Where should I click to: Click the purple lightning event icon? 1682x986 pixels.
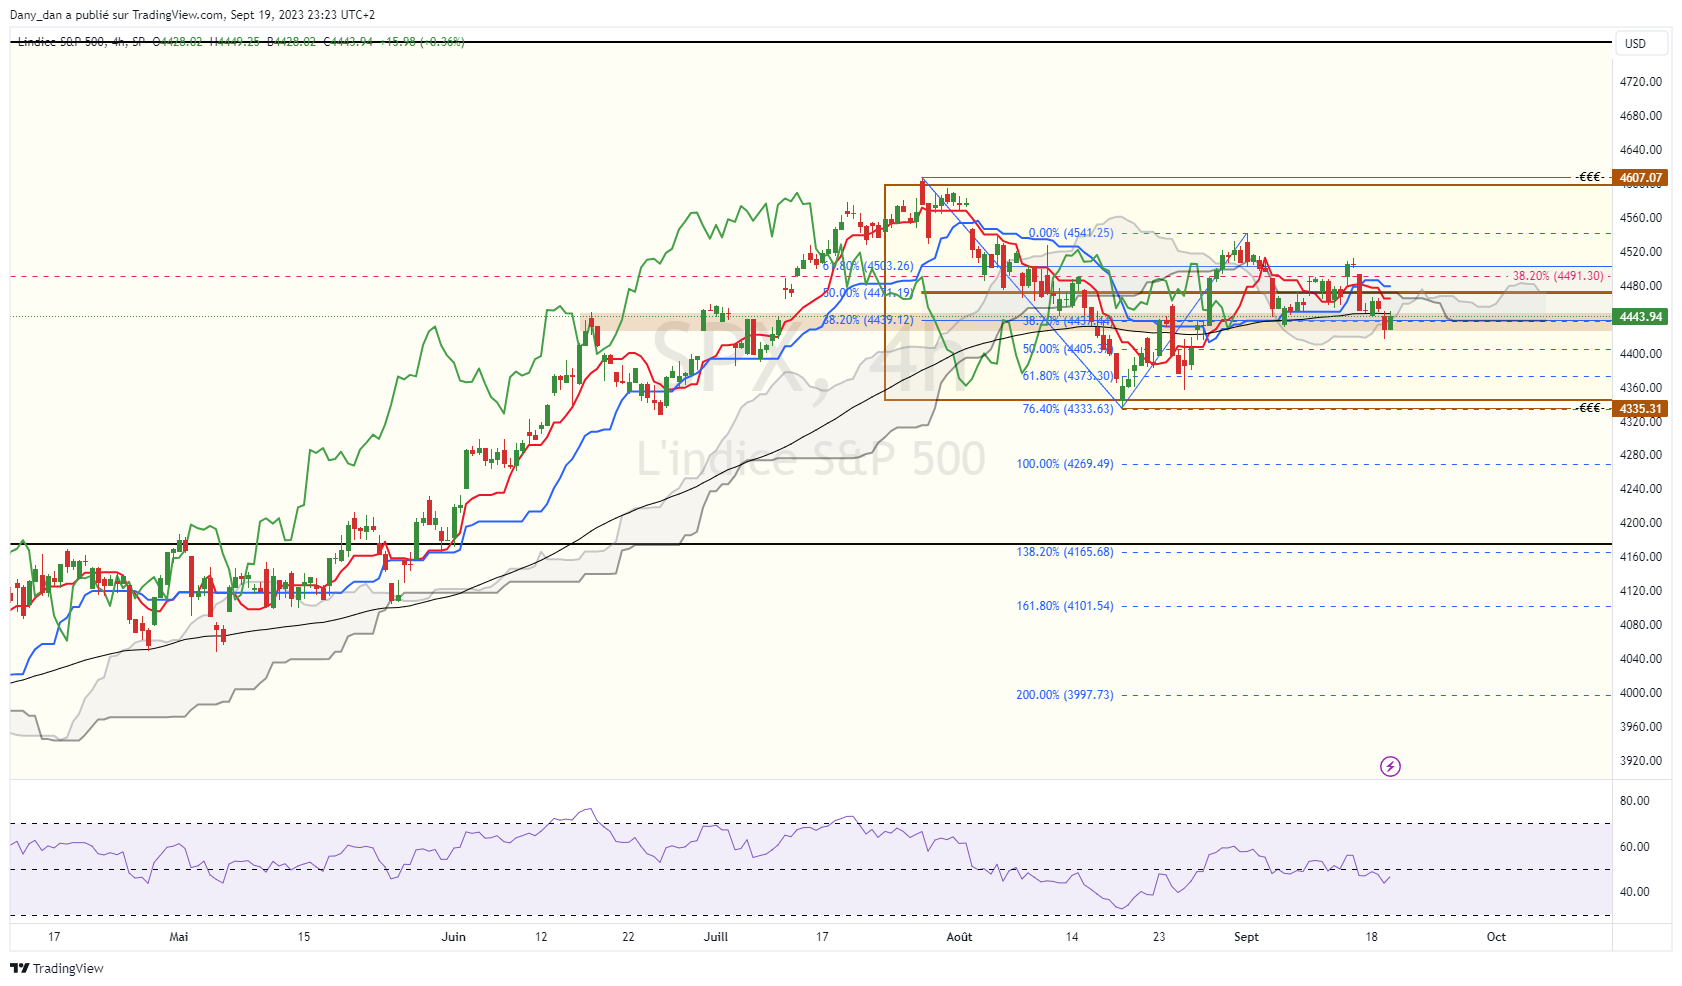tap(1390, 767)
